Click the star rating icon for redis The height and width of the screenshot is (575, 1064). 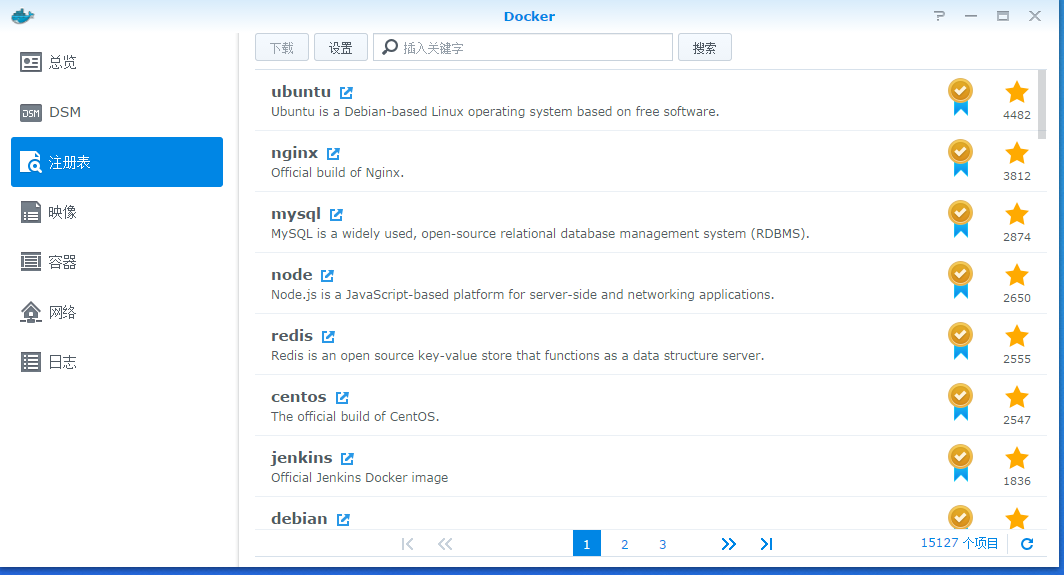(1016, 336)
